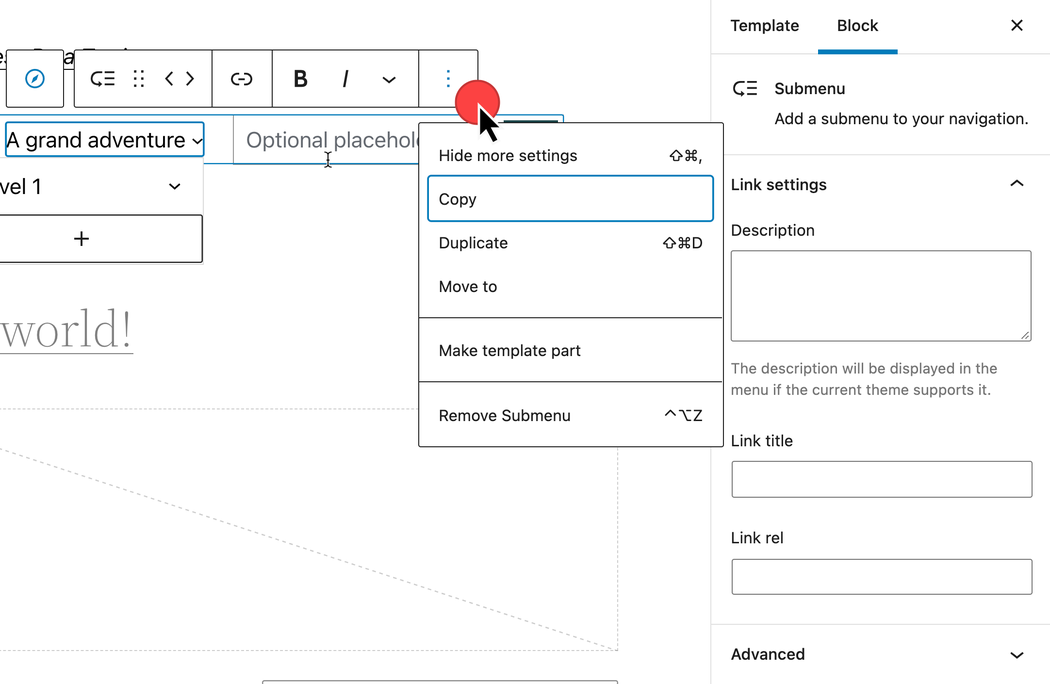
Task: Select Duplicate in the options menu
Action: coord(571,243)
